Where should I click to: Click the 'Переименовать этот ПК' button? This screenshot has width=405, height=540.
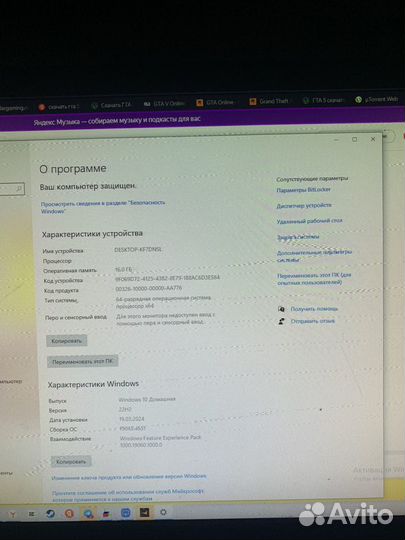(83, 362)
